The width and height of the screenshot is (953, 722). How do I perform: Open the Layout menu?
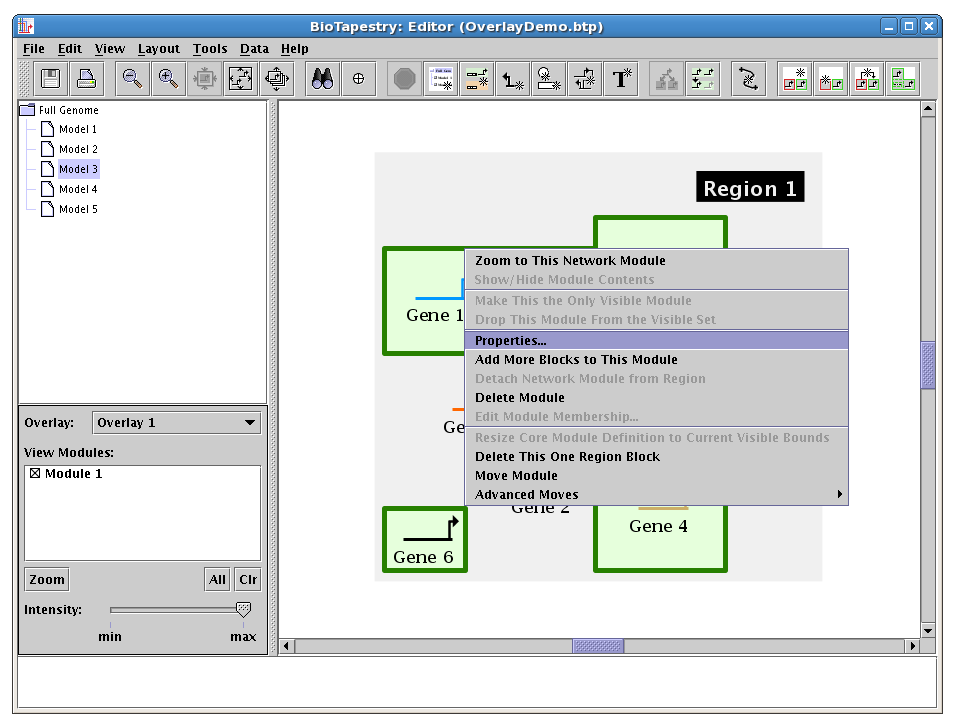[x=158, y=48]
